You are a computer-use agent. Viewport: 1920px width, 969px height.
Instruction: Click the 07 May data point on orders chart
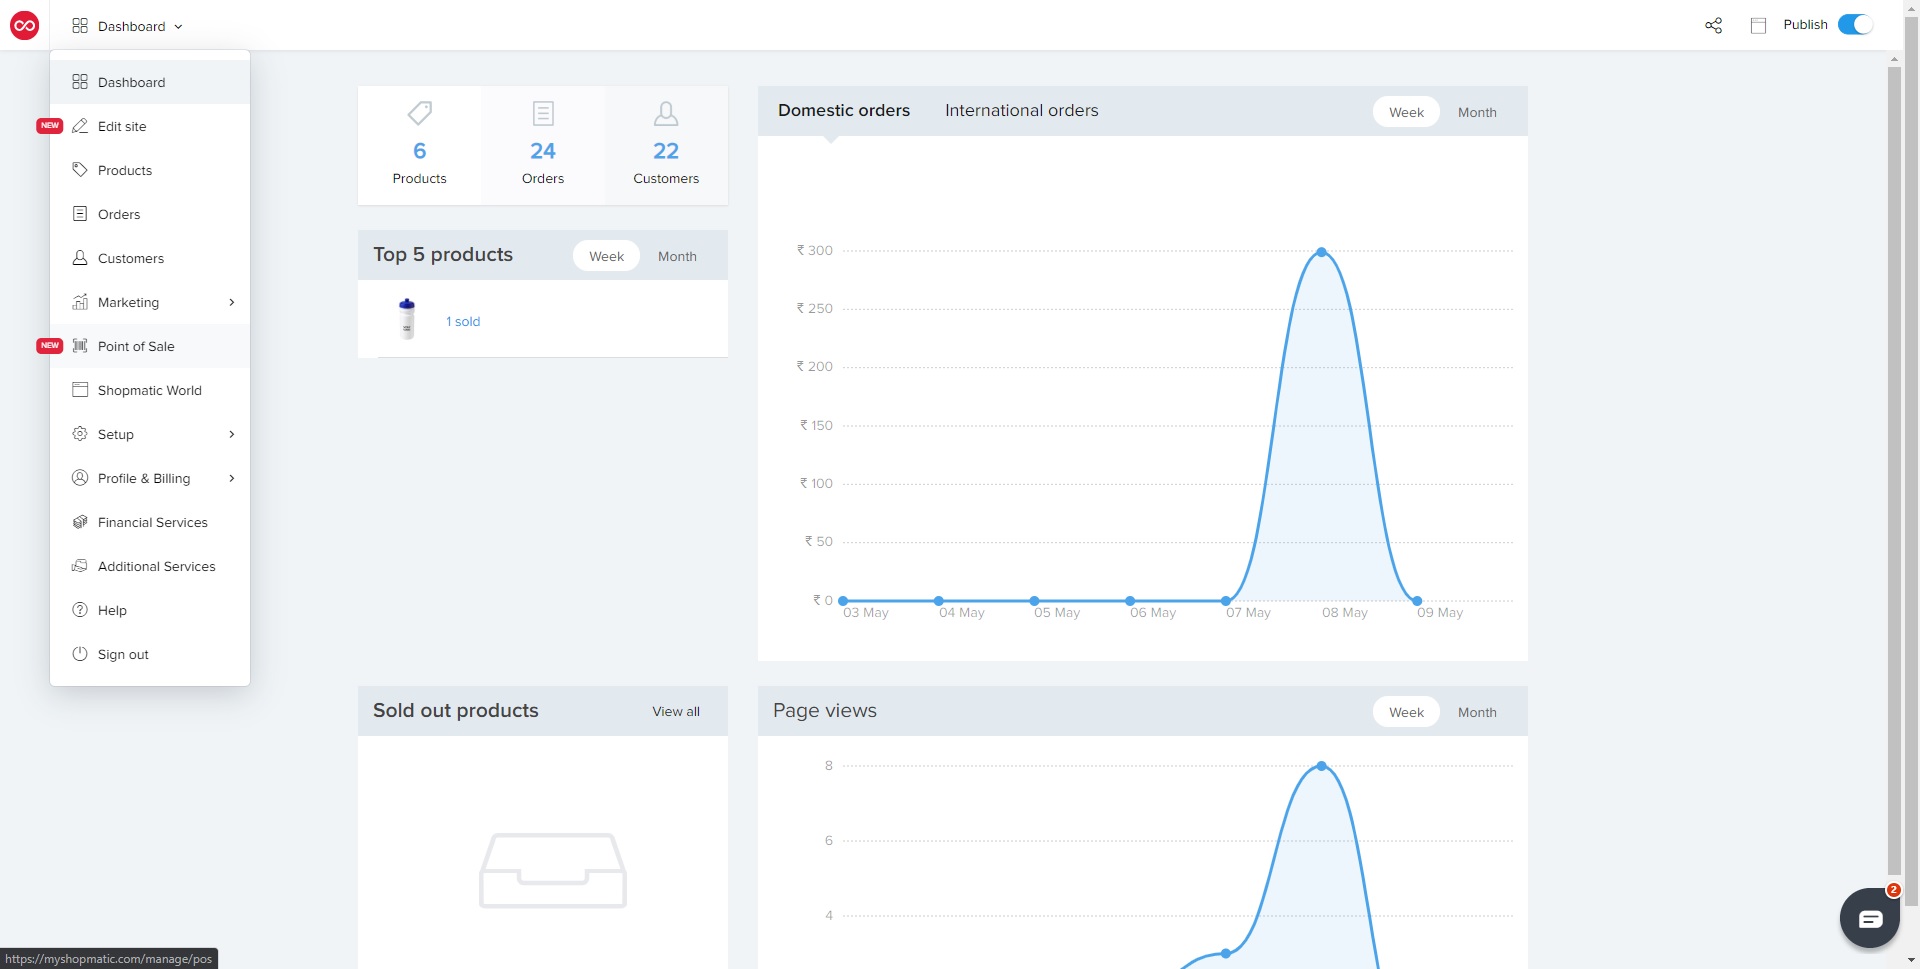tap(1226, 601)
